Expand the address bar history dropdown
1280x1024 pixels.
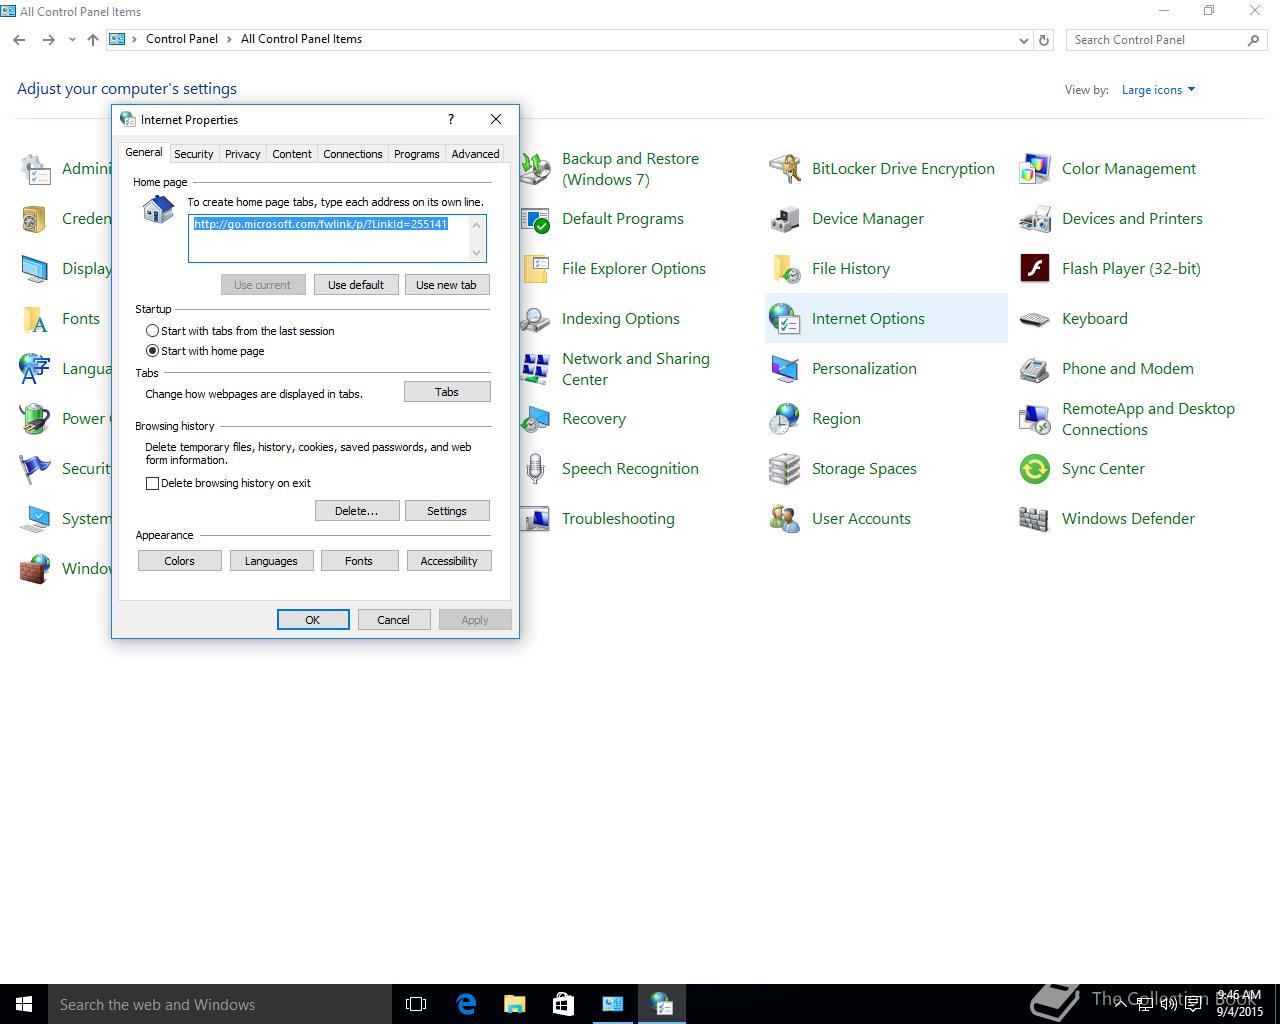pos(1023,40)
